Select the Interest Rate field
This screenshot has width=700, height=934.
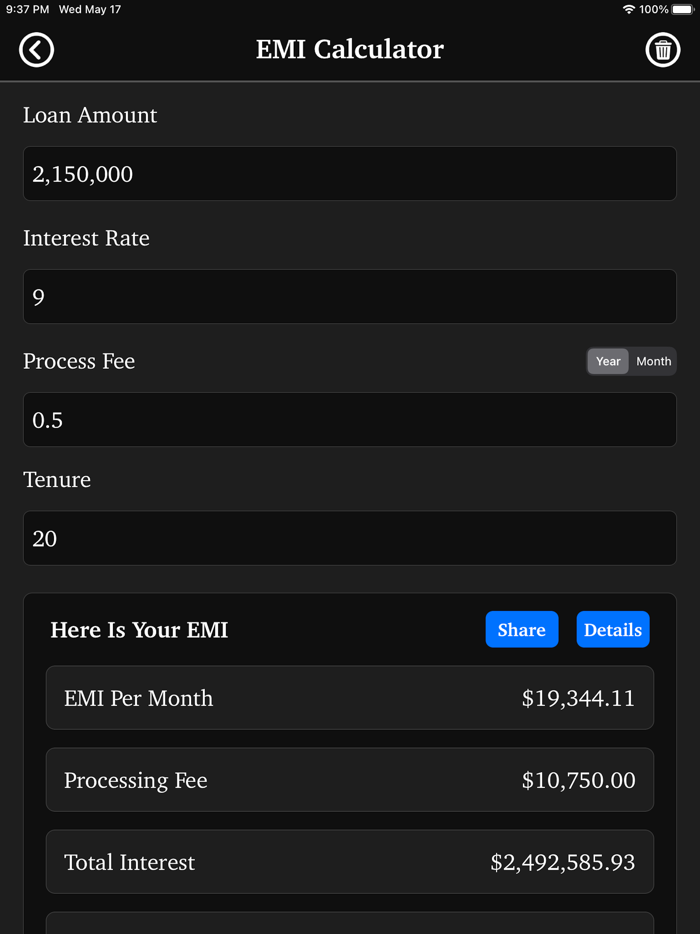click(350, 296)
